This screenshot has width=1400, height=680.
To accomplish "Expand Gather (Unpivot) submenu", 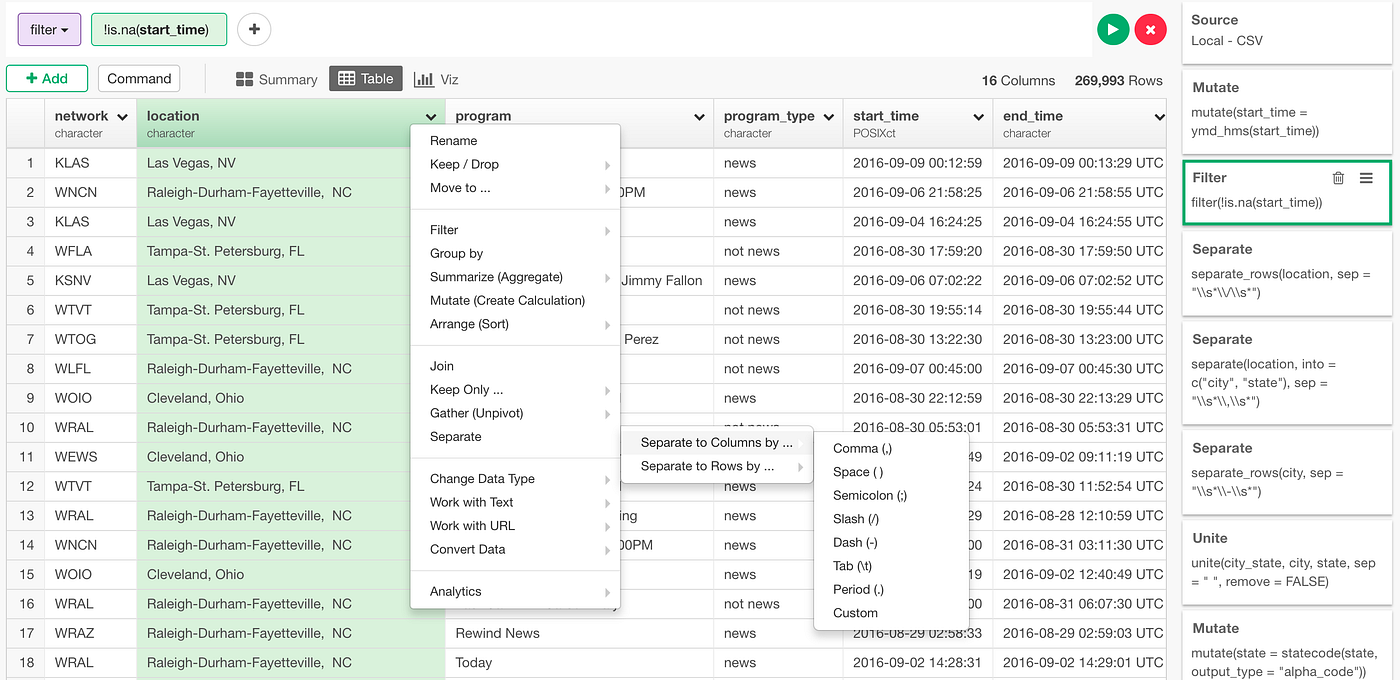I will 515,413.
